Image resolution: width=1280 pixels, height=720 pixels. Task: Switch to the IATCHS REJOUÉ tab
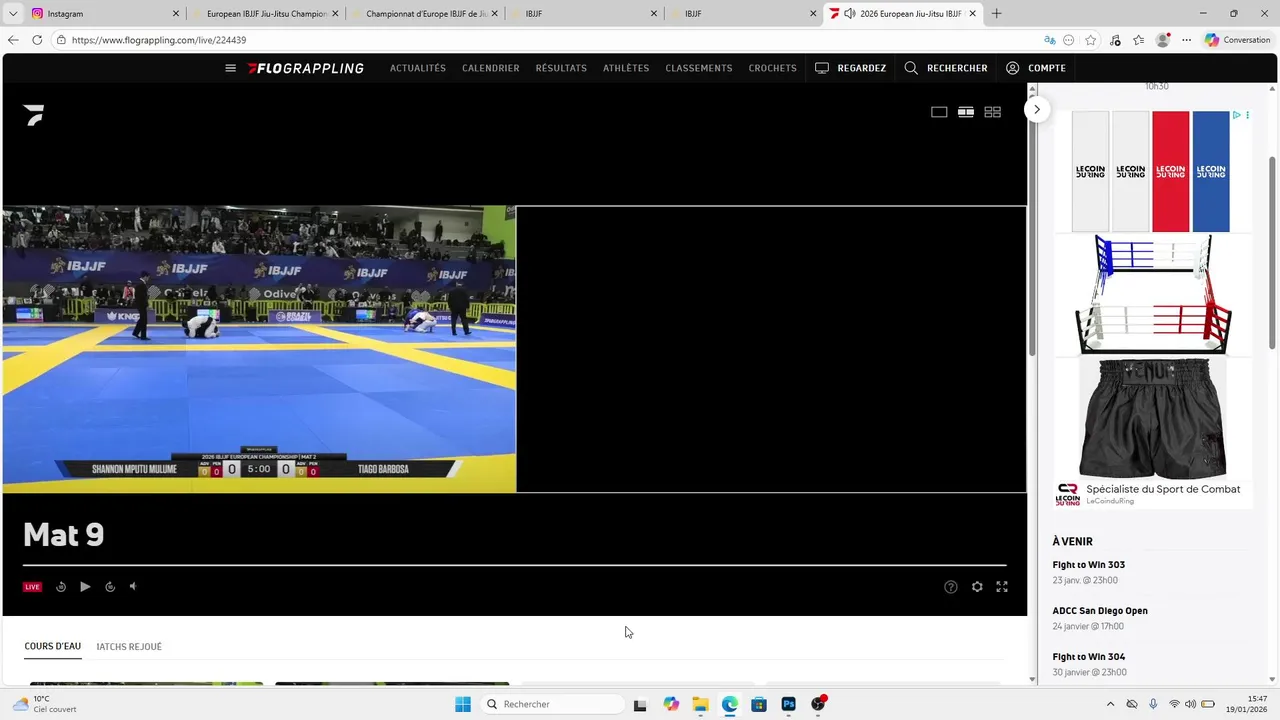coord(129,647)
